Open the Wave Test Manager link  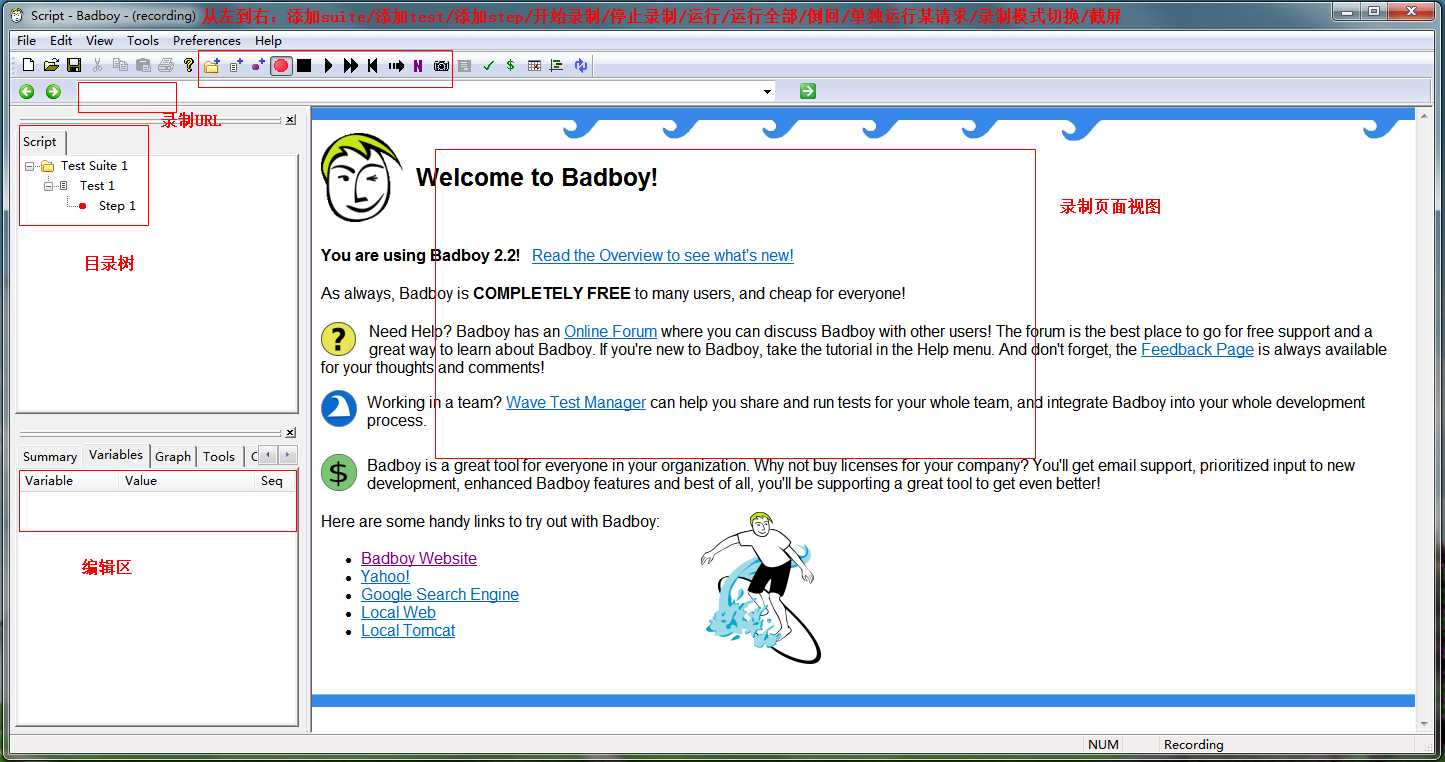tap(576, 403)
